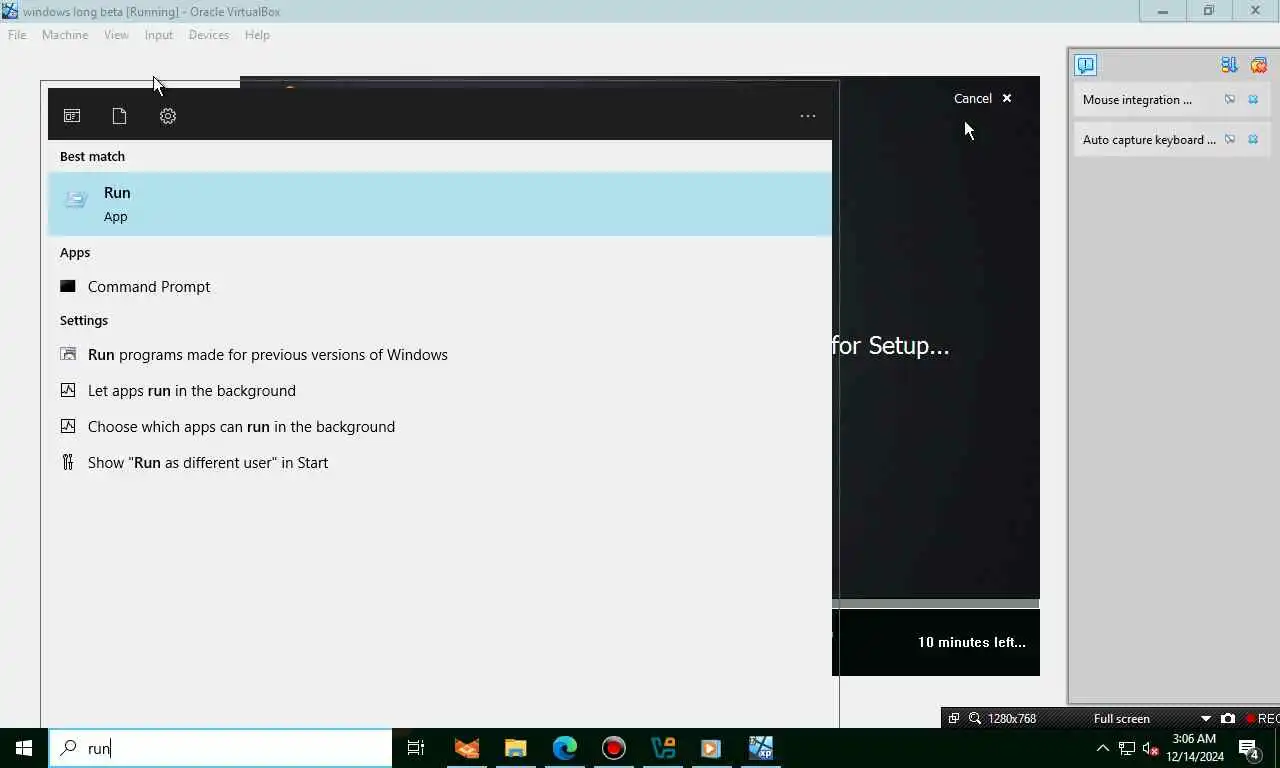The width and height of the screenshot is (1280, 768).
Task: Filter search results by Settings gear icon
Action: pyautogui.click(x=168, y=116)
